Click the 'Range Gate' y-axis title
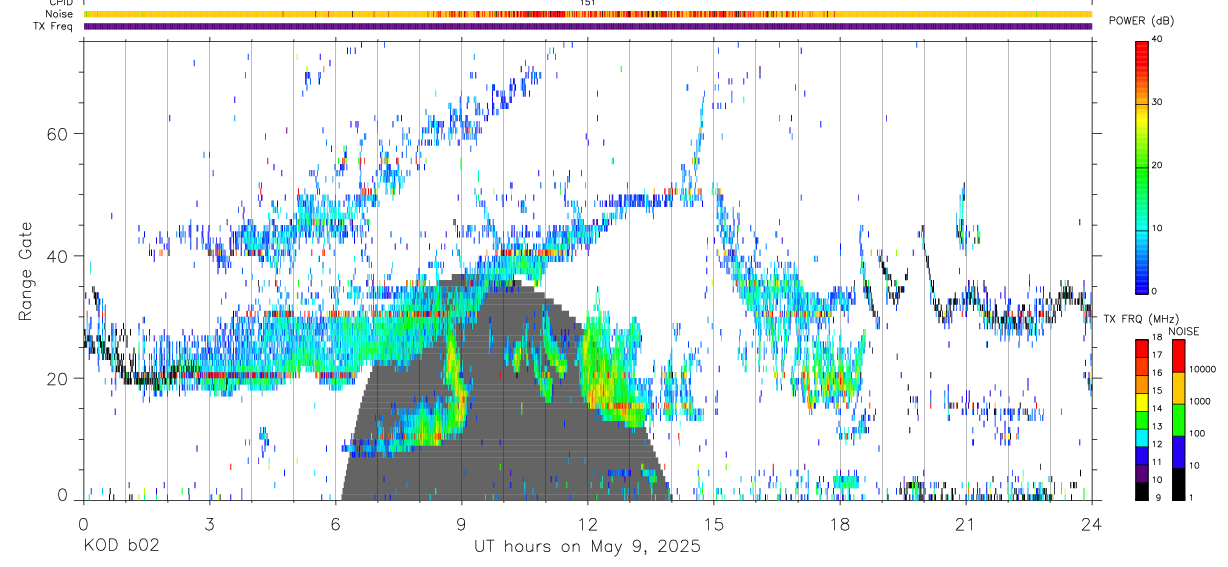The image size is (1228, 567). point(26,272)
